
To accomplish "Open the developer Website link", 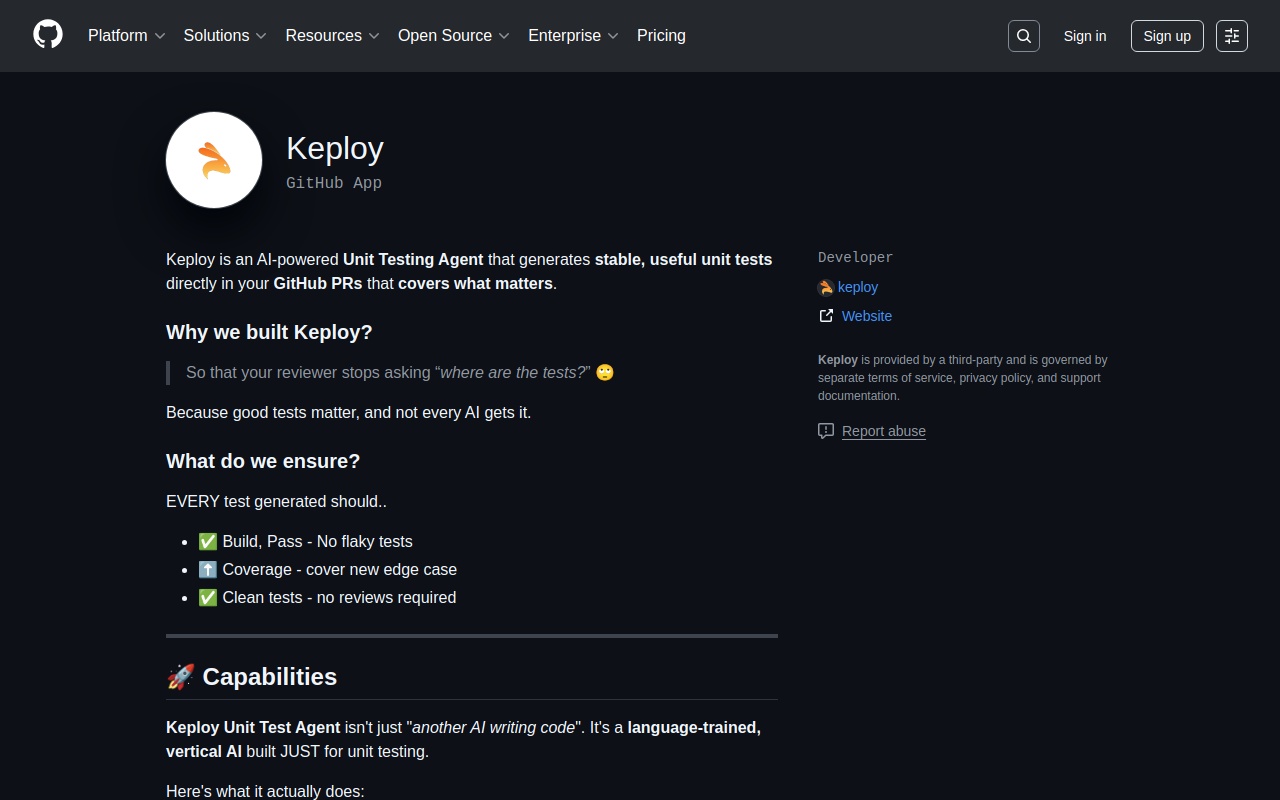I will [867, 316].
